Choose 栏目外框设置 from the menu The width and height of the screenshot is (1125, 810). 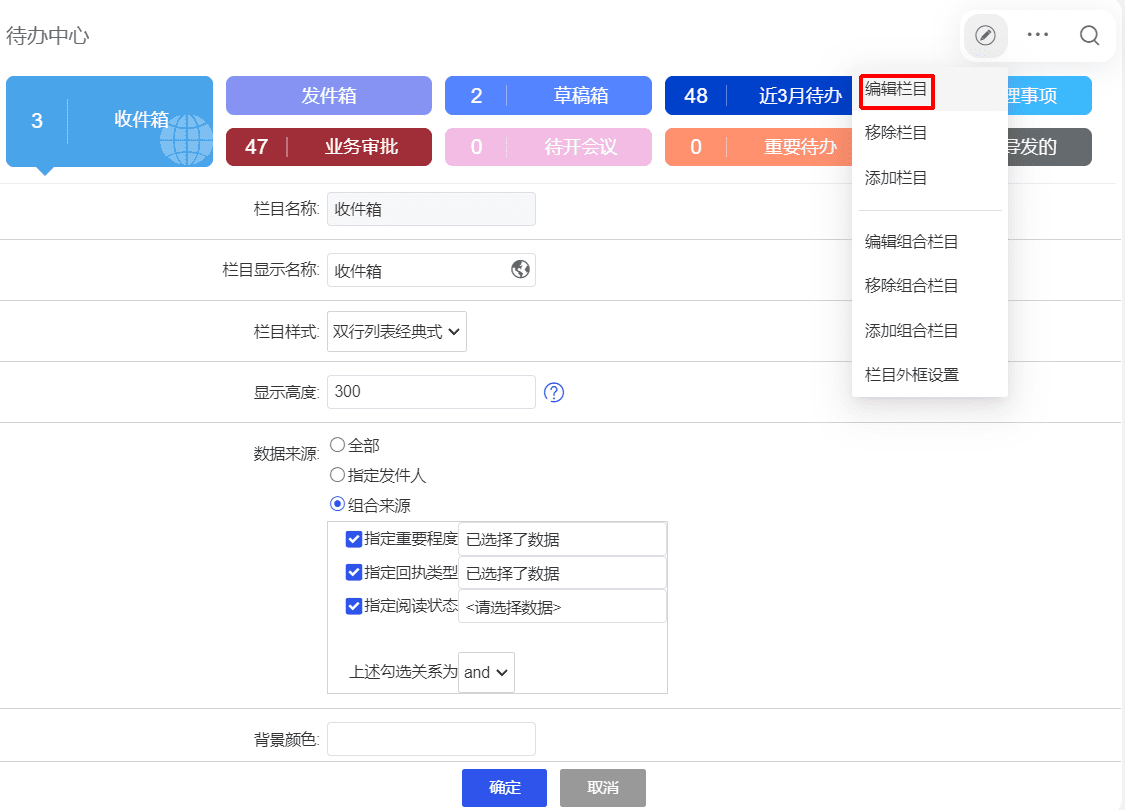click(x=912, y=375)
